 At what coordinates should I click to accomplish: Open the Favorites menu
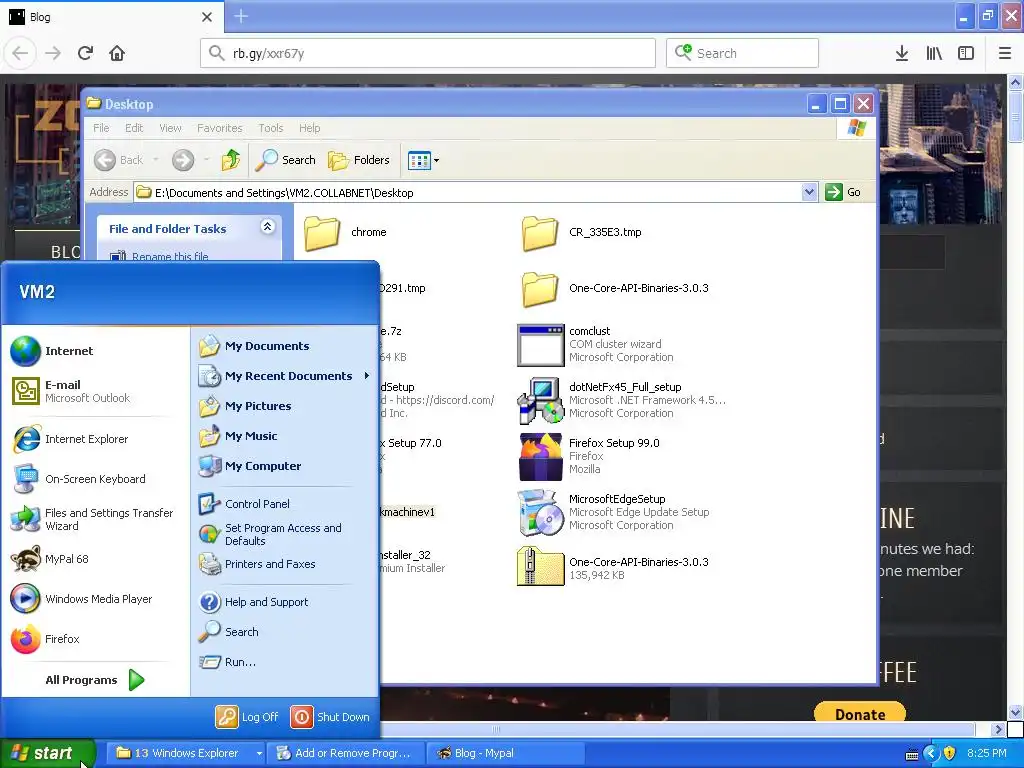pyautogui.click(x=219, y=128)
